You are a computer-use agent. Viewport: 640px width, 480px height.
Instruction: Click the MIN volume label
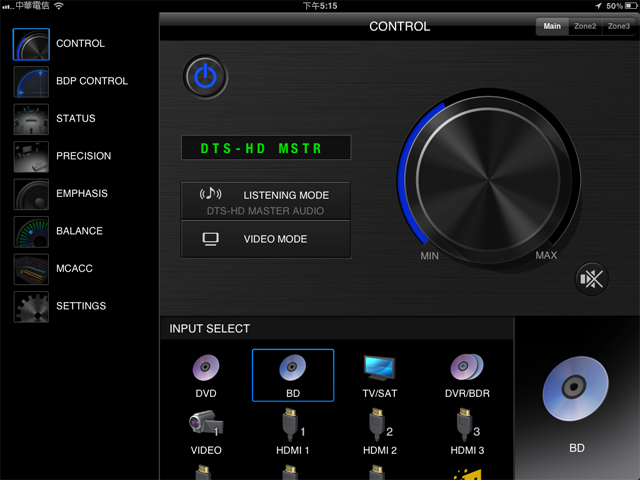[429, 256]
